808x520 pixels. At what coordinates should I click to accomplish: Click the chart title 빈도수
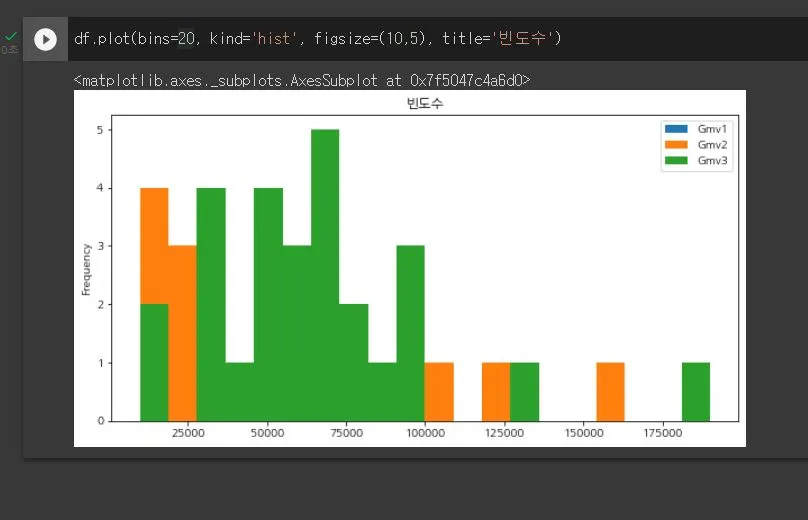(x=425, y=103)
